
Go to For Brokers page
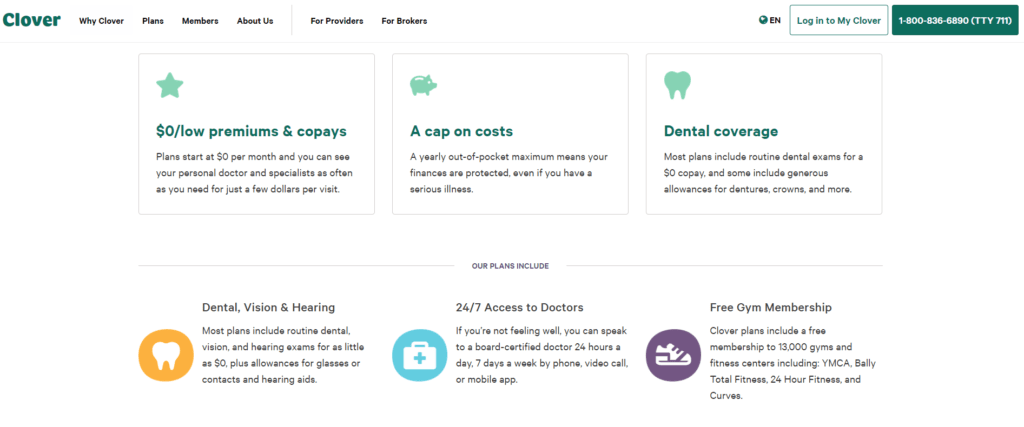(x=404, y=21)
